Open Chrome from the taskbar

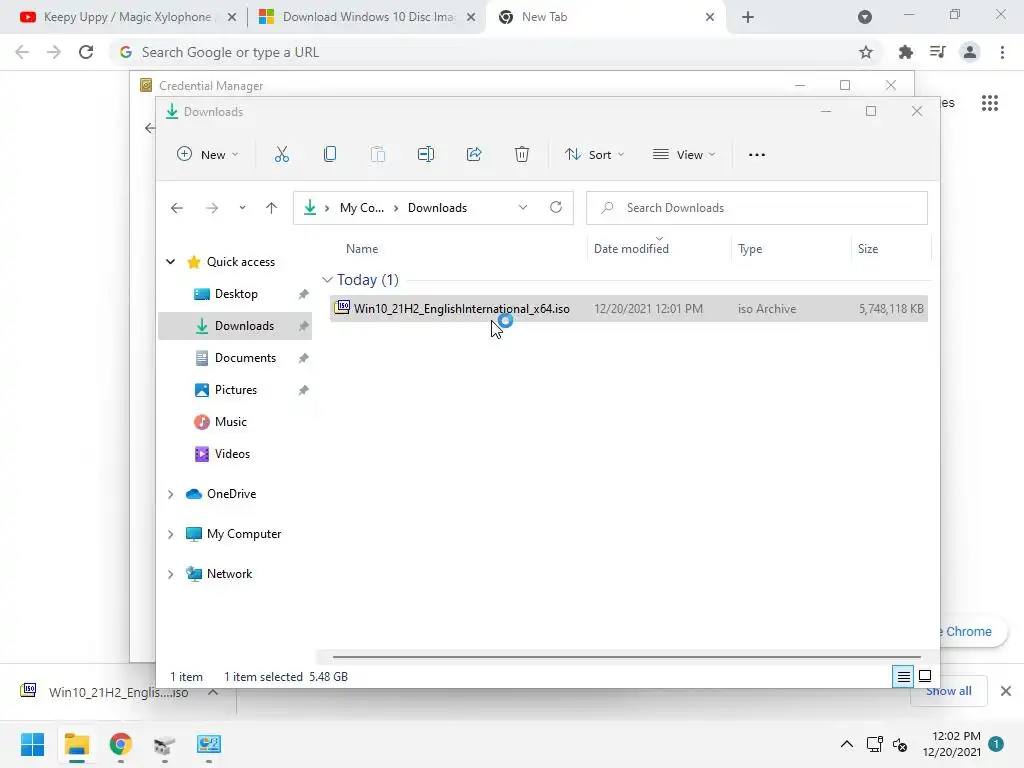tap(121, 744)
